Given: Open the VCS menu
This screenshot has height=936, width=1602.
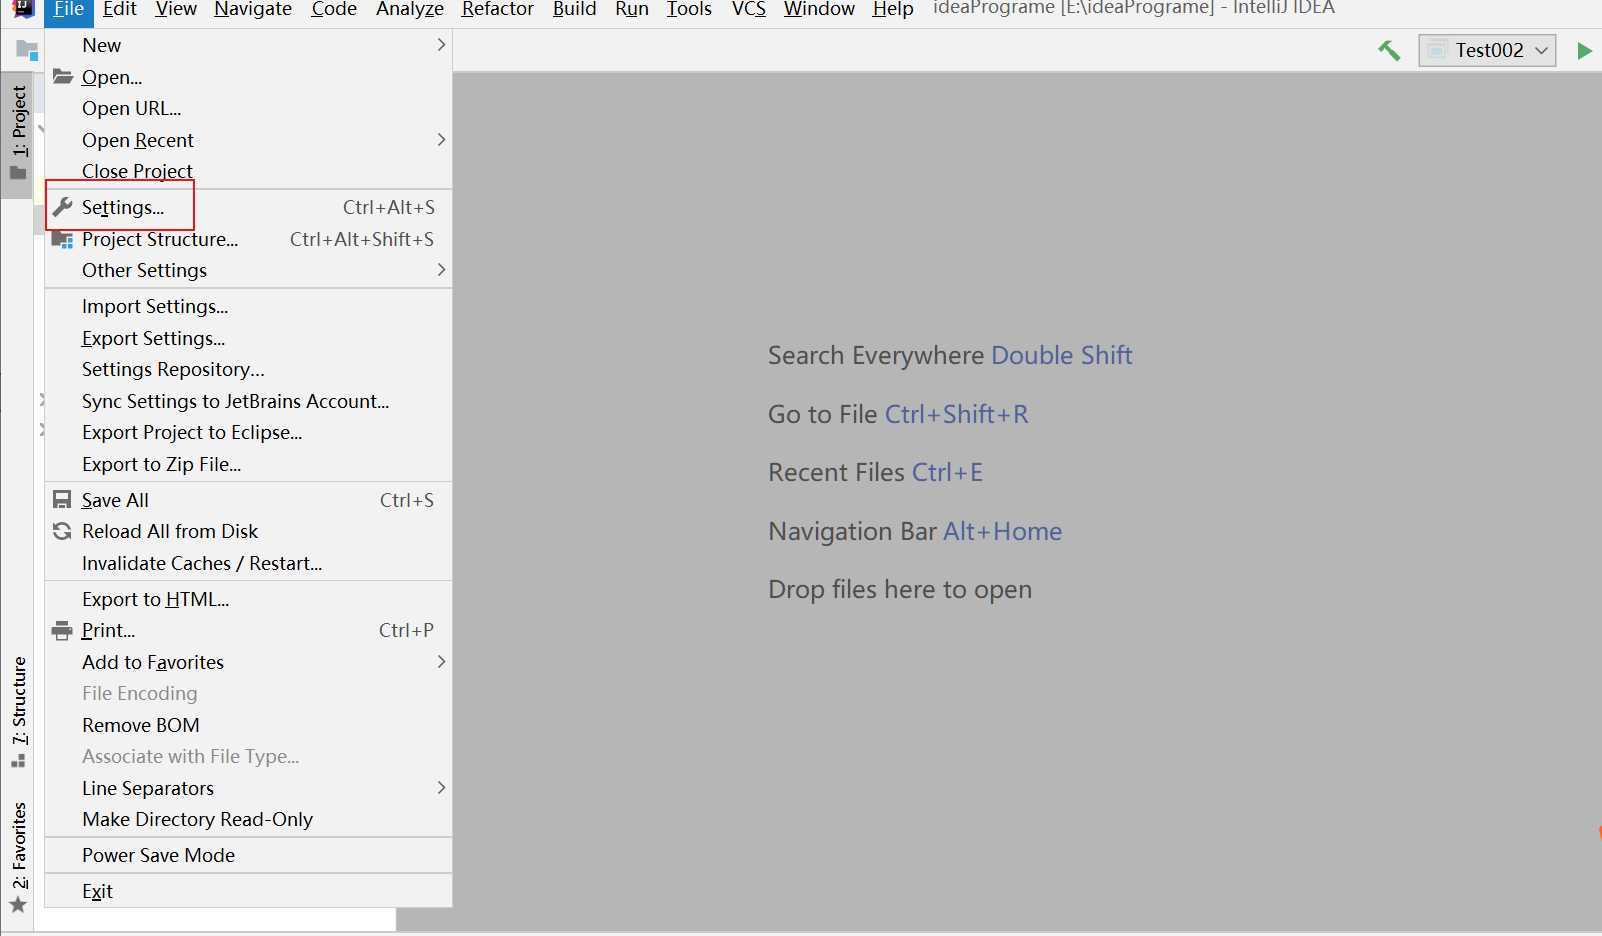Looking at the screenshot, I should pyautogui.click(x=749, y=10).
